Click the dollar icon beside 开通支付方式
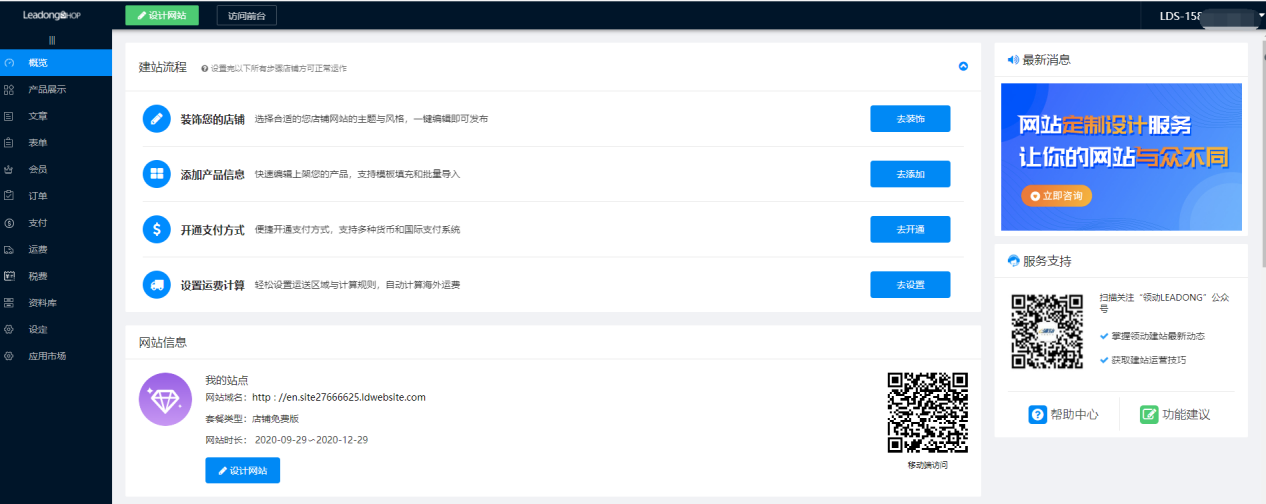Image resolution: width=1266 pixels, height=504 pixels. coord(157,229)
